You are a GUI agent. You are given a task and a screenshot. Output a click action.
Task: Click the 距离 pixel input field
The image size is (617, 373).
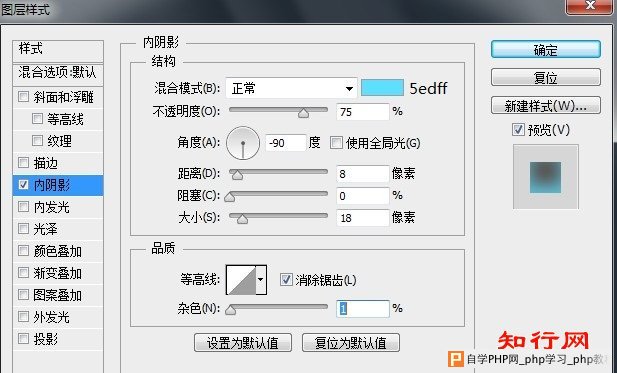coord(363,174)
